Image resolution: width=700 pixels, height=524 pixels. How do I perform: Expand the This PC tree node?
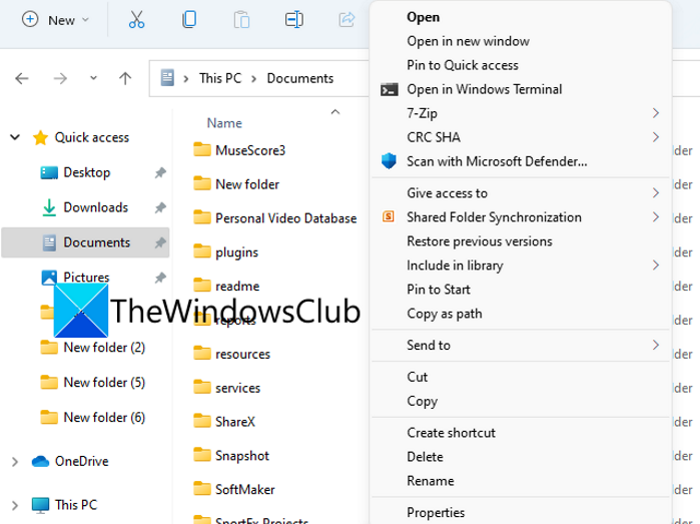tap(15, 505)
